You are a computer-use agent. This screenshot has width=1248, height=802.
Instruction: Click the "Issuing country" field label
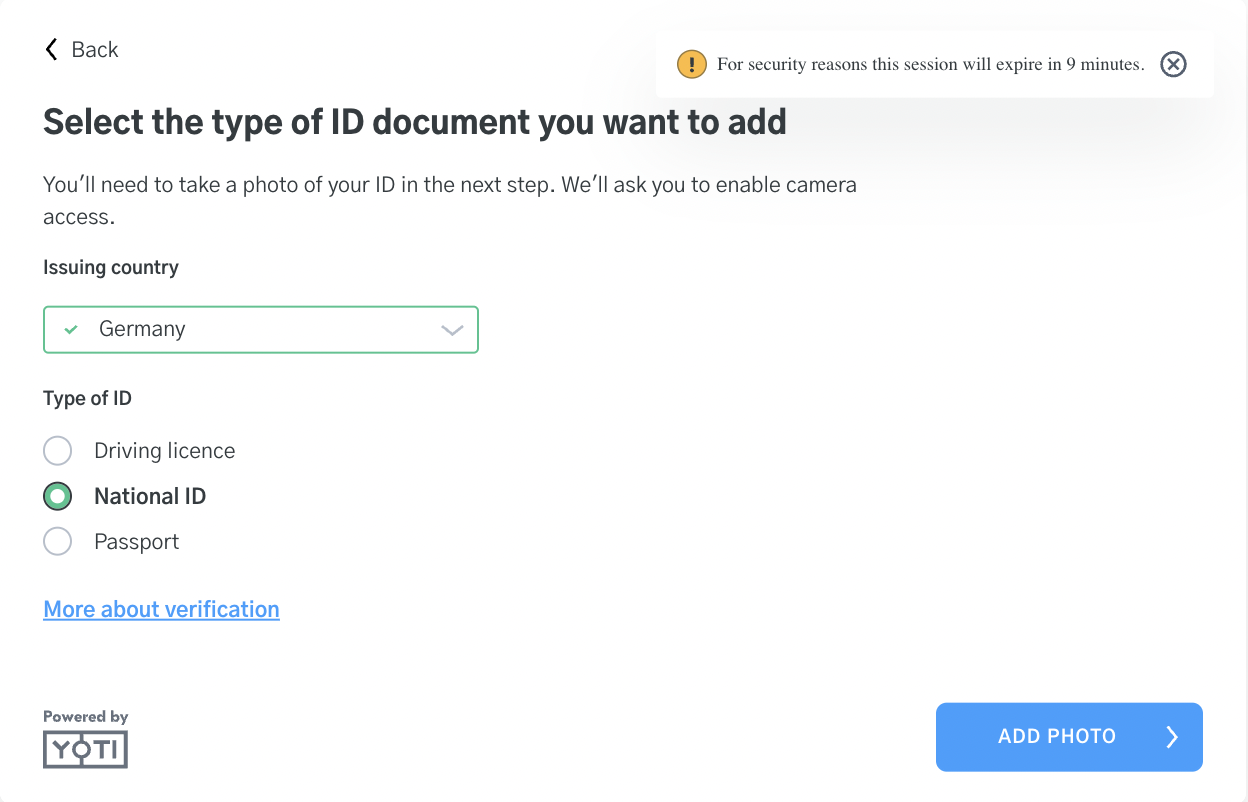coord(111,267)
